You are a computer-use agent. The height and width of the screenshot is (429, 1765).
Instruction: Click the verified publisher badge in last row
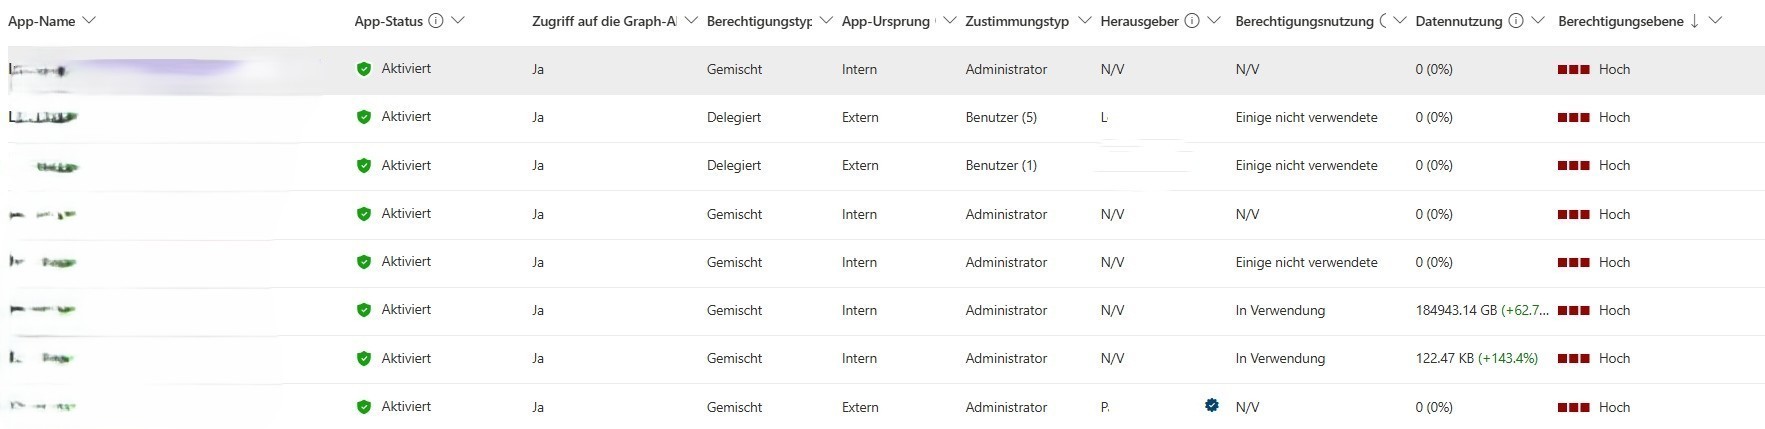[x=1212, y=406]
